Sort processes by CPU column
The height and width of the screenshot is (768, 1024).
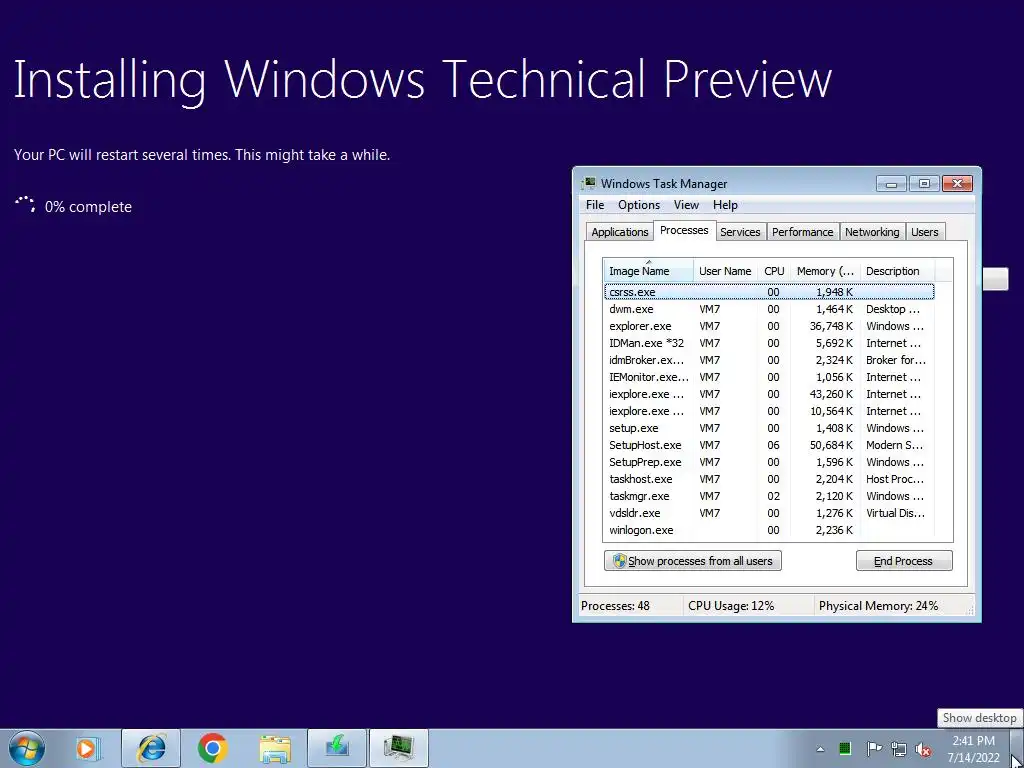(x=774, y=271)
